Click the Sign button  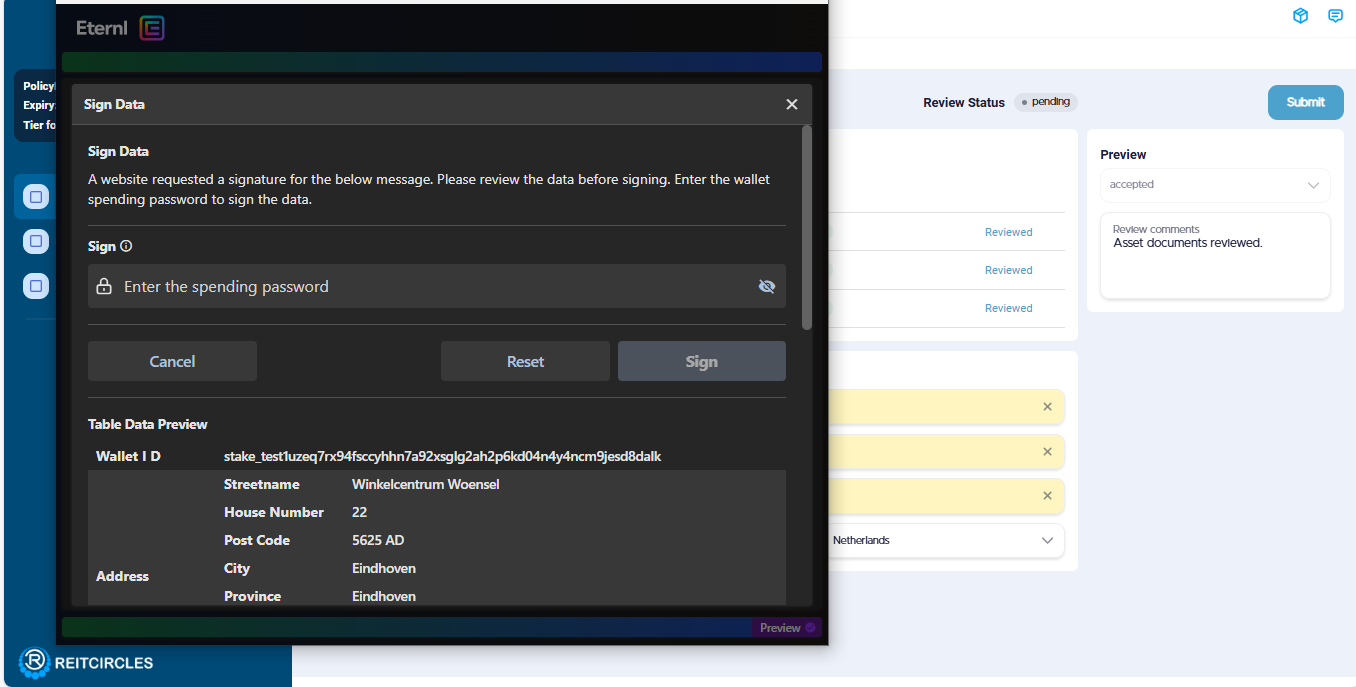(x=701, y=362)
